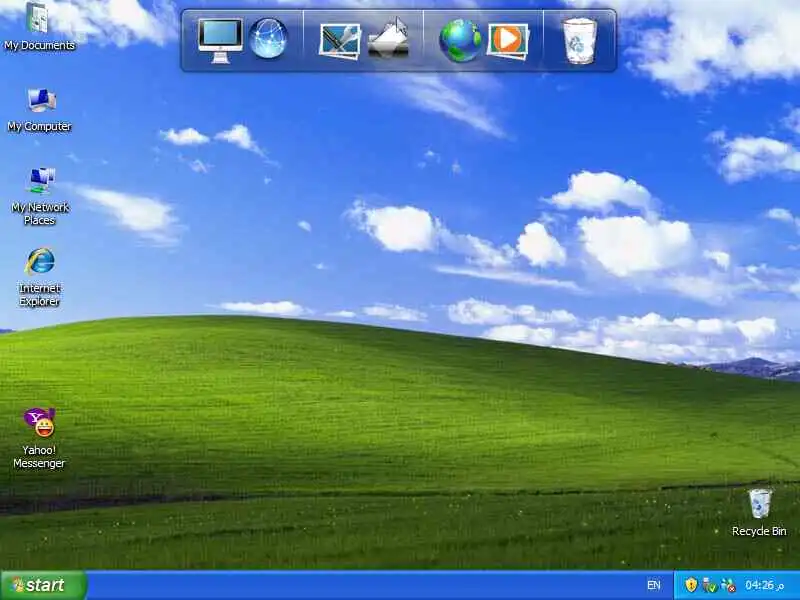Open the trash can in the dock
Screen dimensions: 800x600
click(x=580, y=40)
